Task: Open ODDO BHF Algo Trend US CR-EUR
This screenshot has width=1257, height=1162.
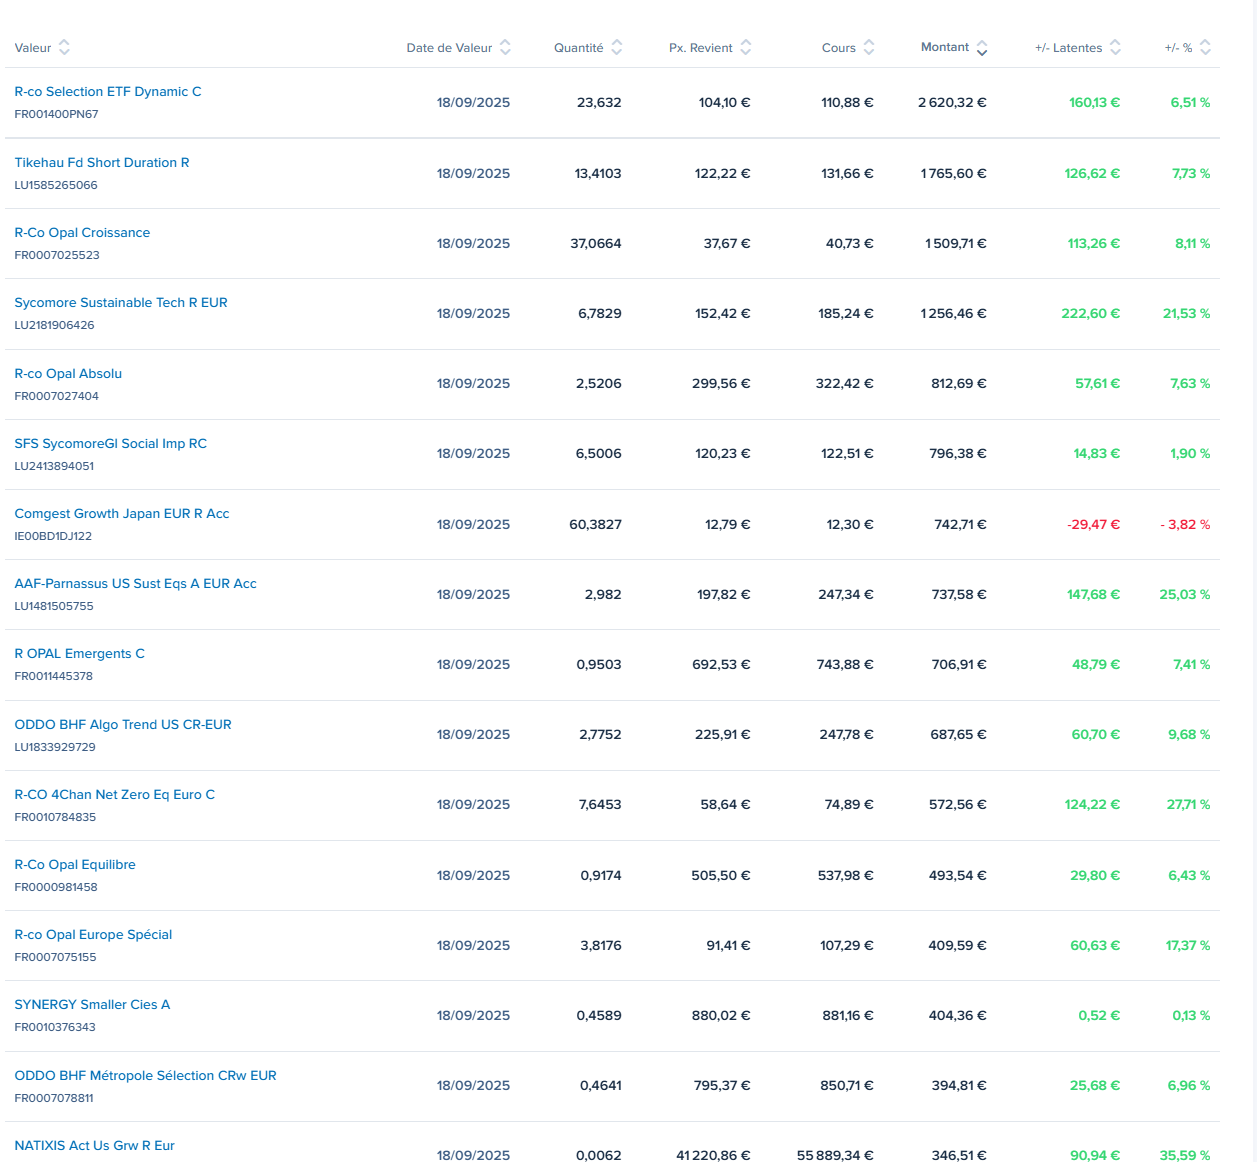Action: coord(123,724)
